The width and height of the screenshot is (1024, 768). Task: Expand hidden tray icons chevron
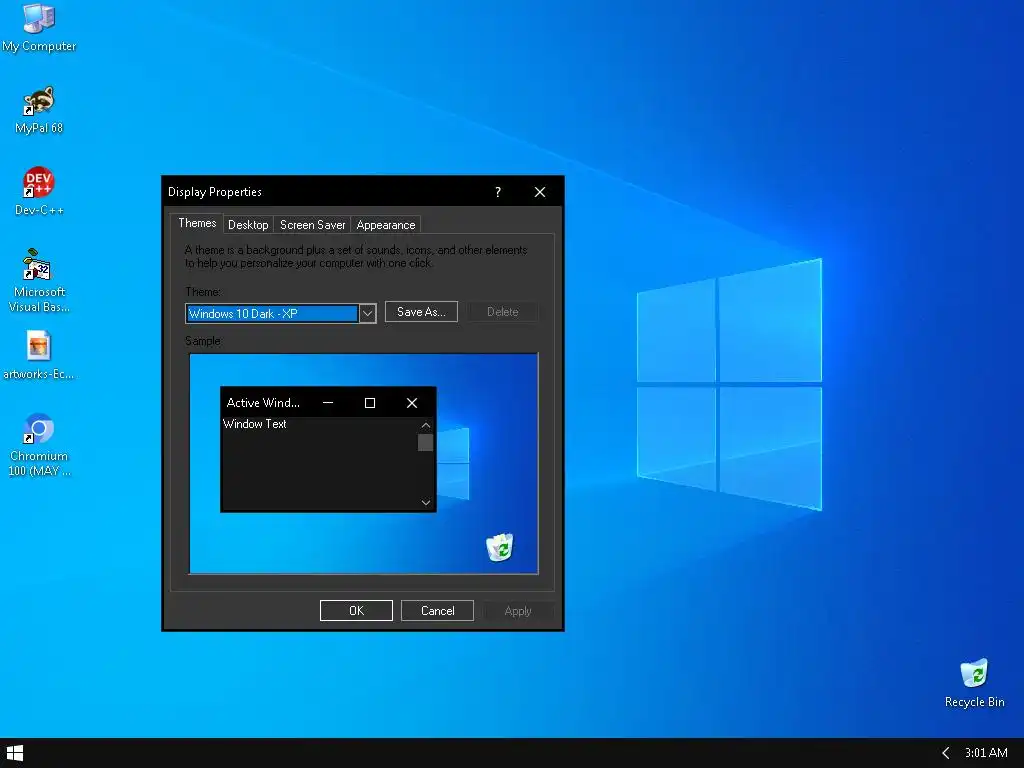[945, 753]
